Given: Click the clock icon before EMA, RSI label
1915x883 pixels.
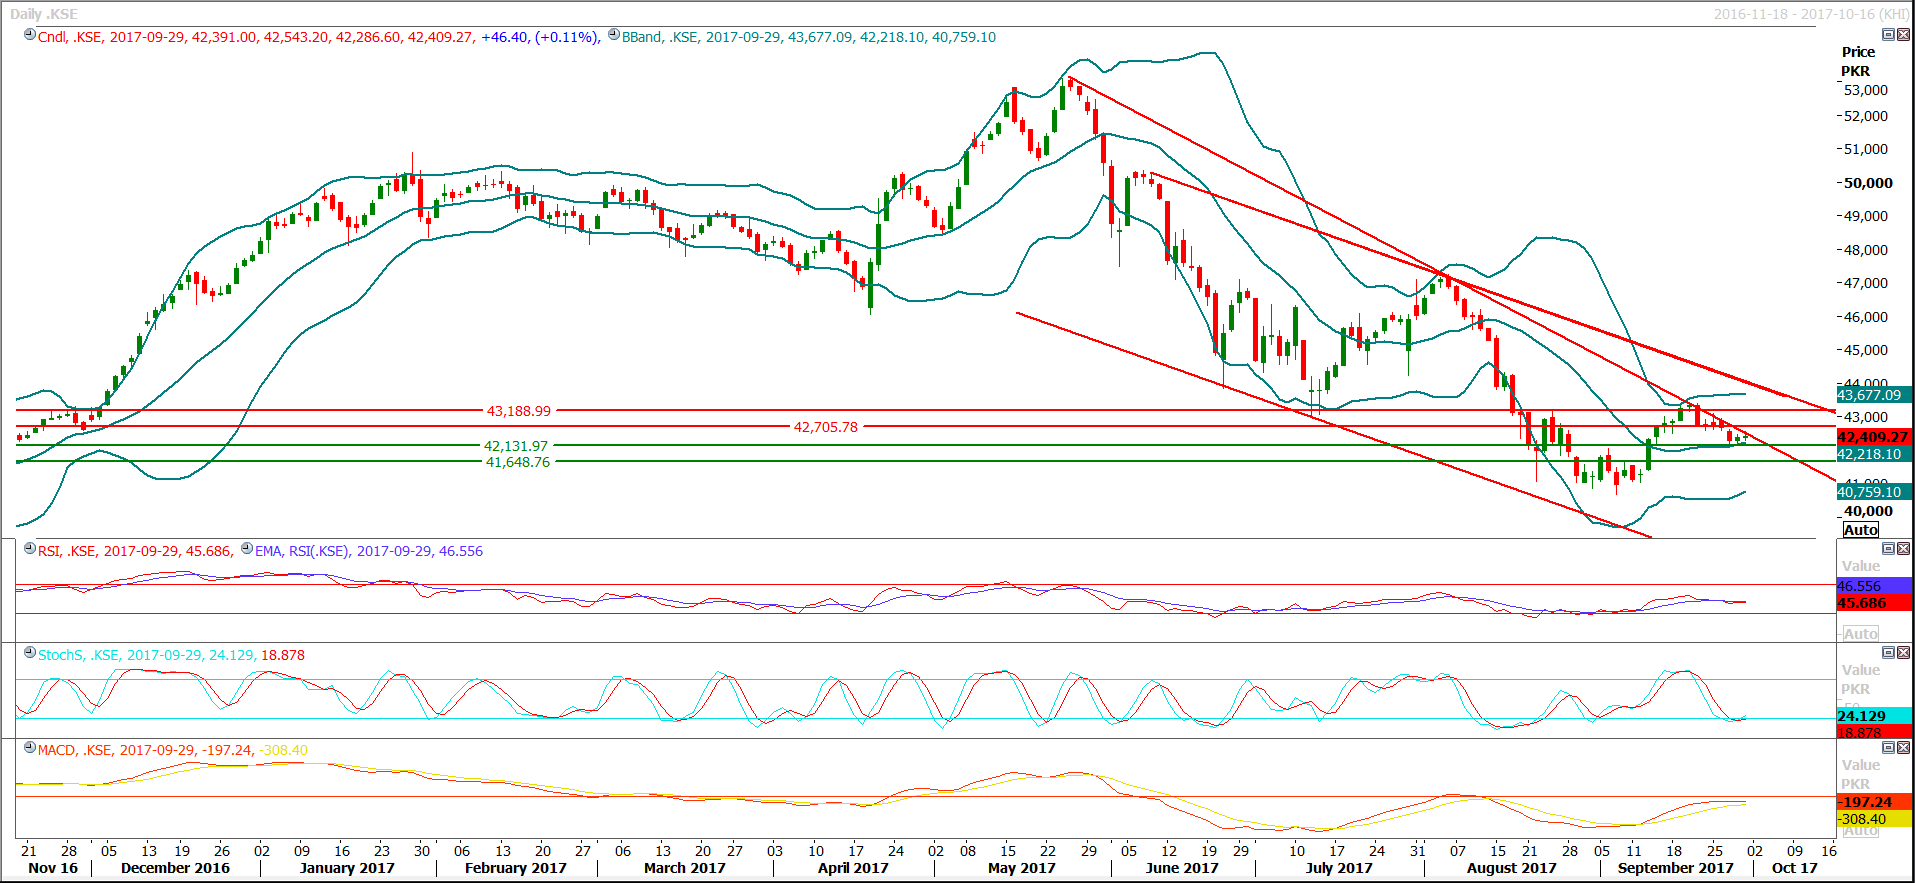Looking at the screenshot, I should [247, 549].
